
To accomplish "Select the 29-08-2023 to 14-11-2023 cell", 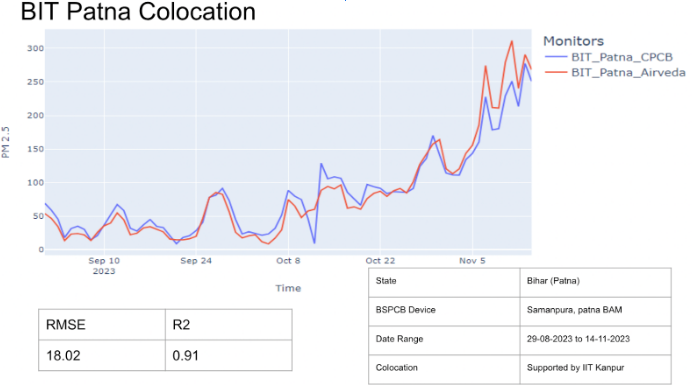I will click(x=595, y=340).
